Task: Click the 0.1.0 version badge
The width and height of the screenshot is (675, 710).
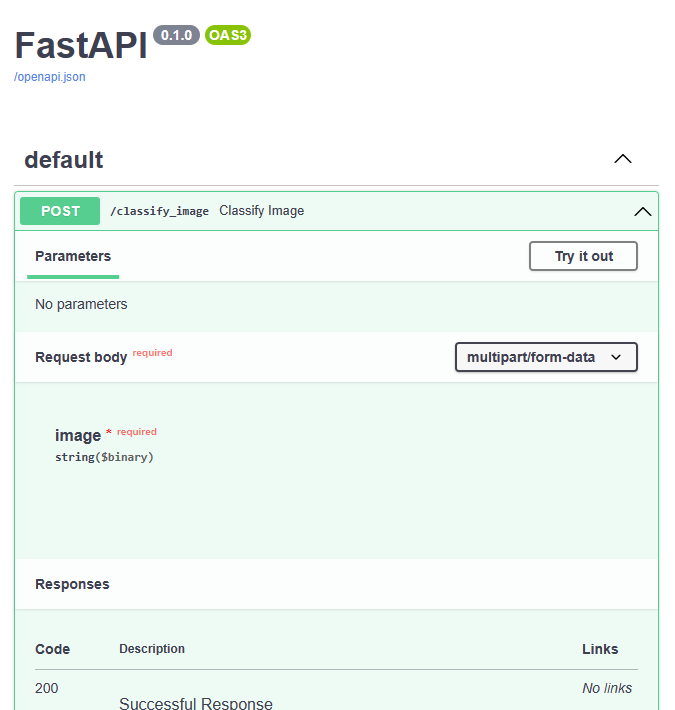Action: 176,35
